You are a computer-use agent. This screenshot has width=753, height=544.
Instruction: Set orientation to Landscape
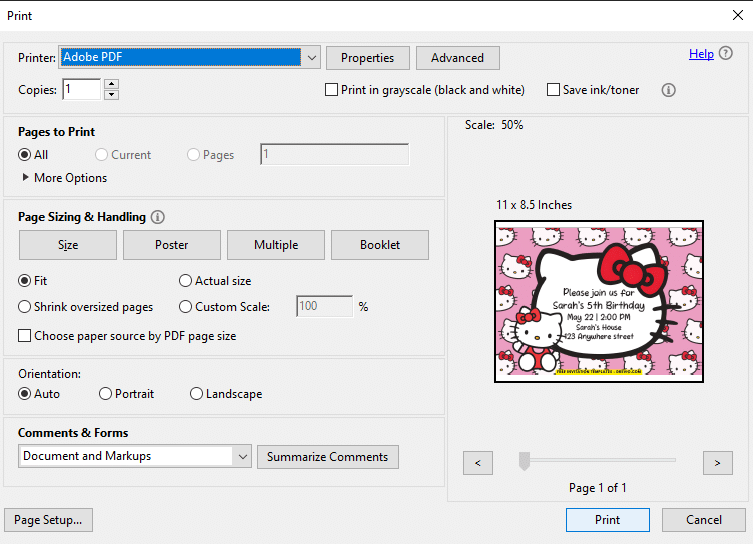click(196, 394)
